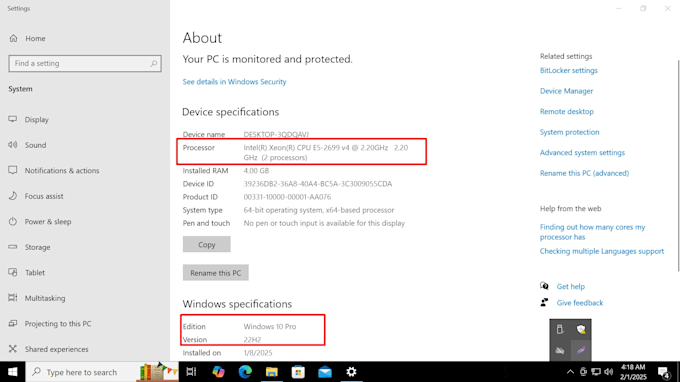This screenshot has width=680, height=382.
Task: Click the Rename this PC button
Action: (x=216, y=273)
